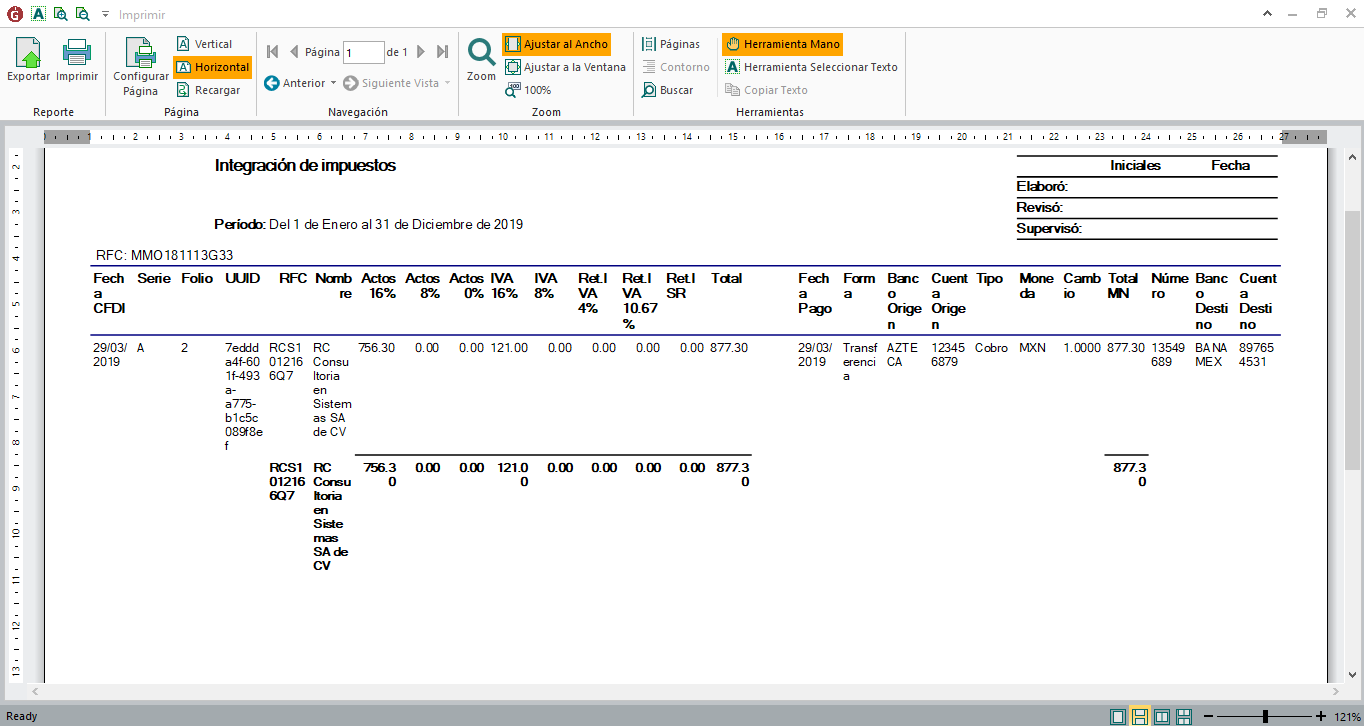
Task: Jump to the last page arrow
Action: coord(442,52)
